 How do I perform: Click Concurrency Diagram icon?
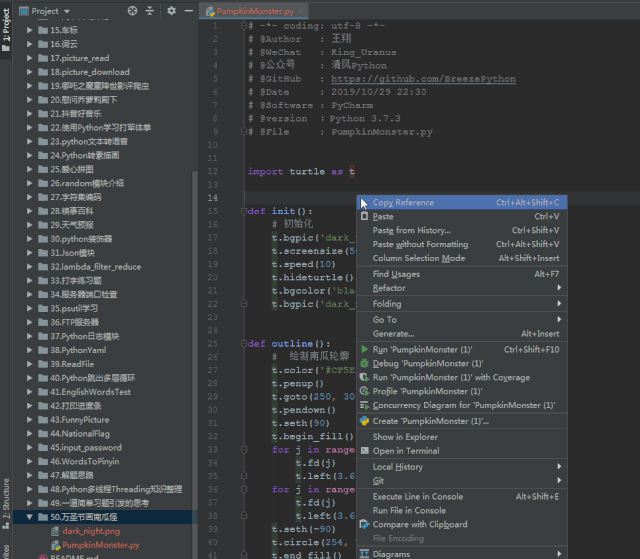pos(364,405)
